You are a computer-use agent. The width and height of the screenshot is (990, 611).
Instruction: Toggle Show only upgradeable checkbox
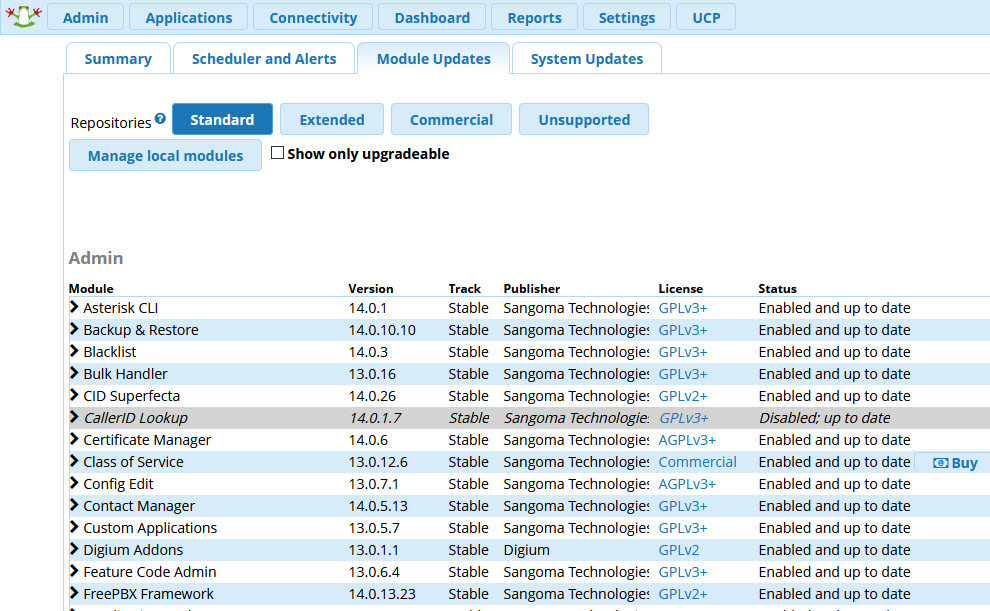(277, 153)
